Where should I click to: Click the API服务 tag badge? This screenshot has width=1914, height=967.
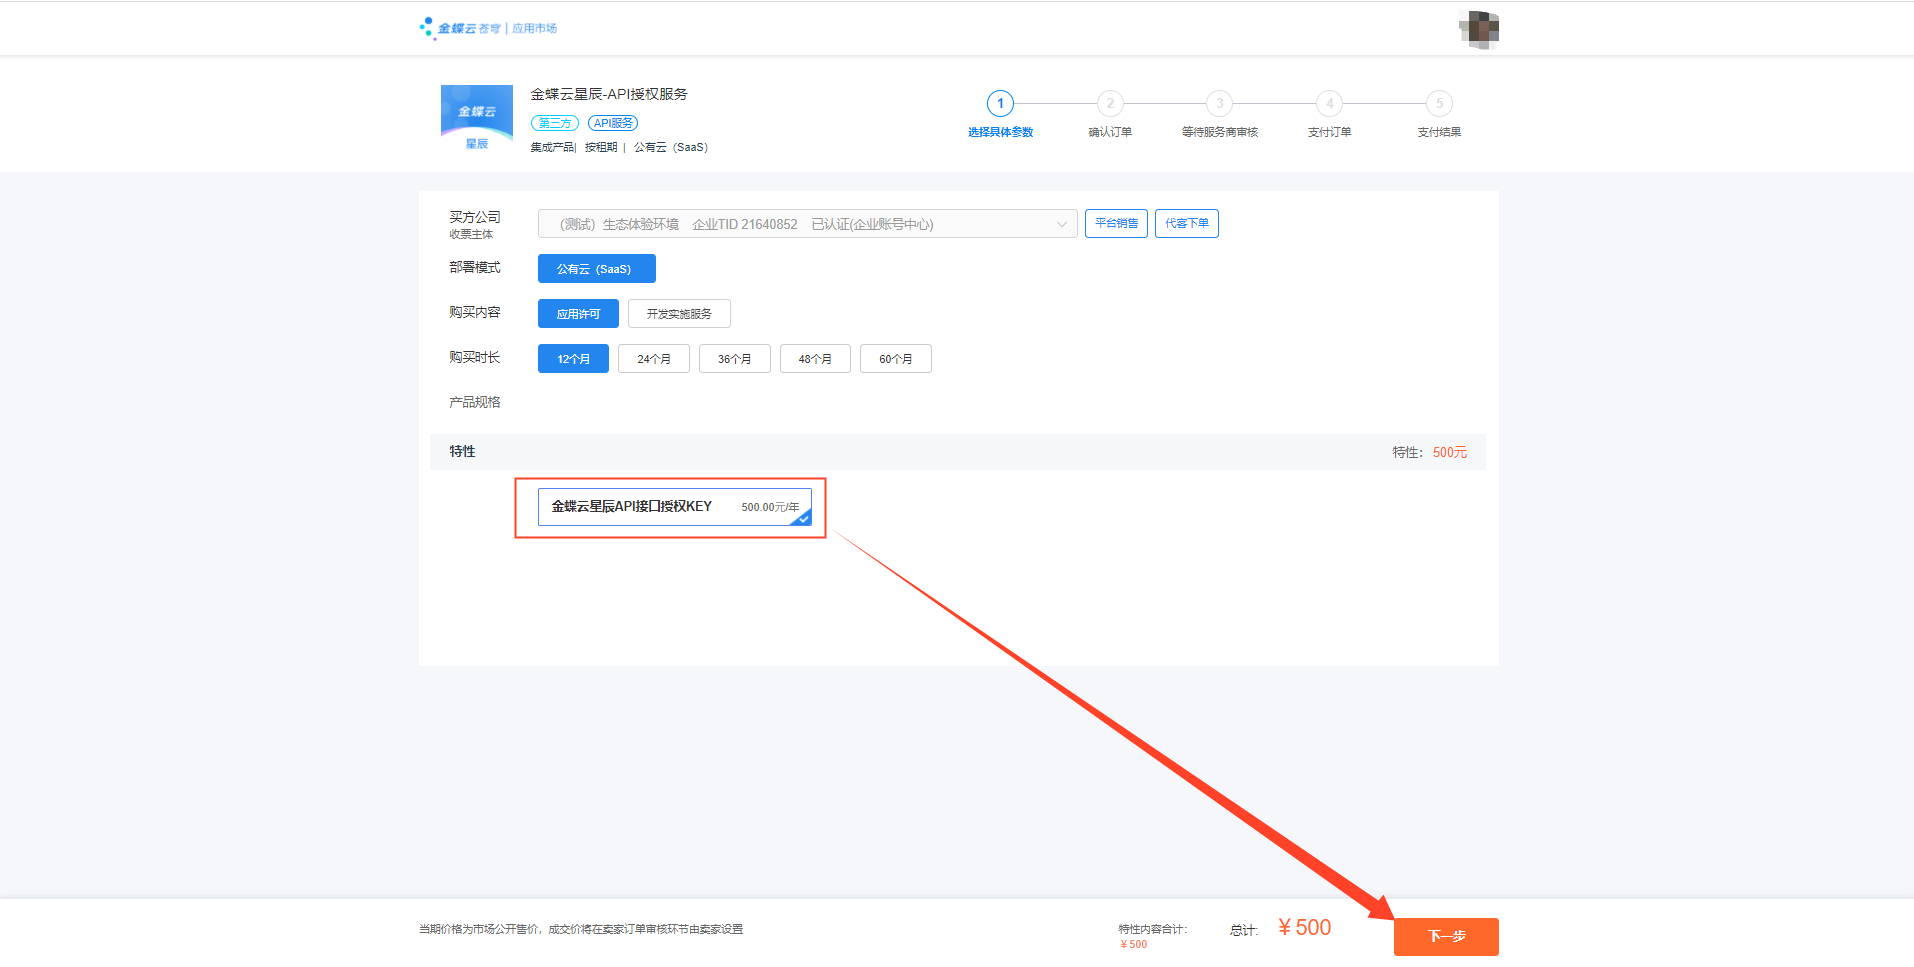(x=613, y=123)
